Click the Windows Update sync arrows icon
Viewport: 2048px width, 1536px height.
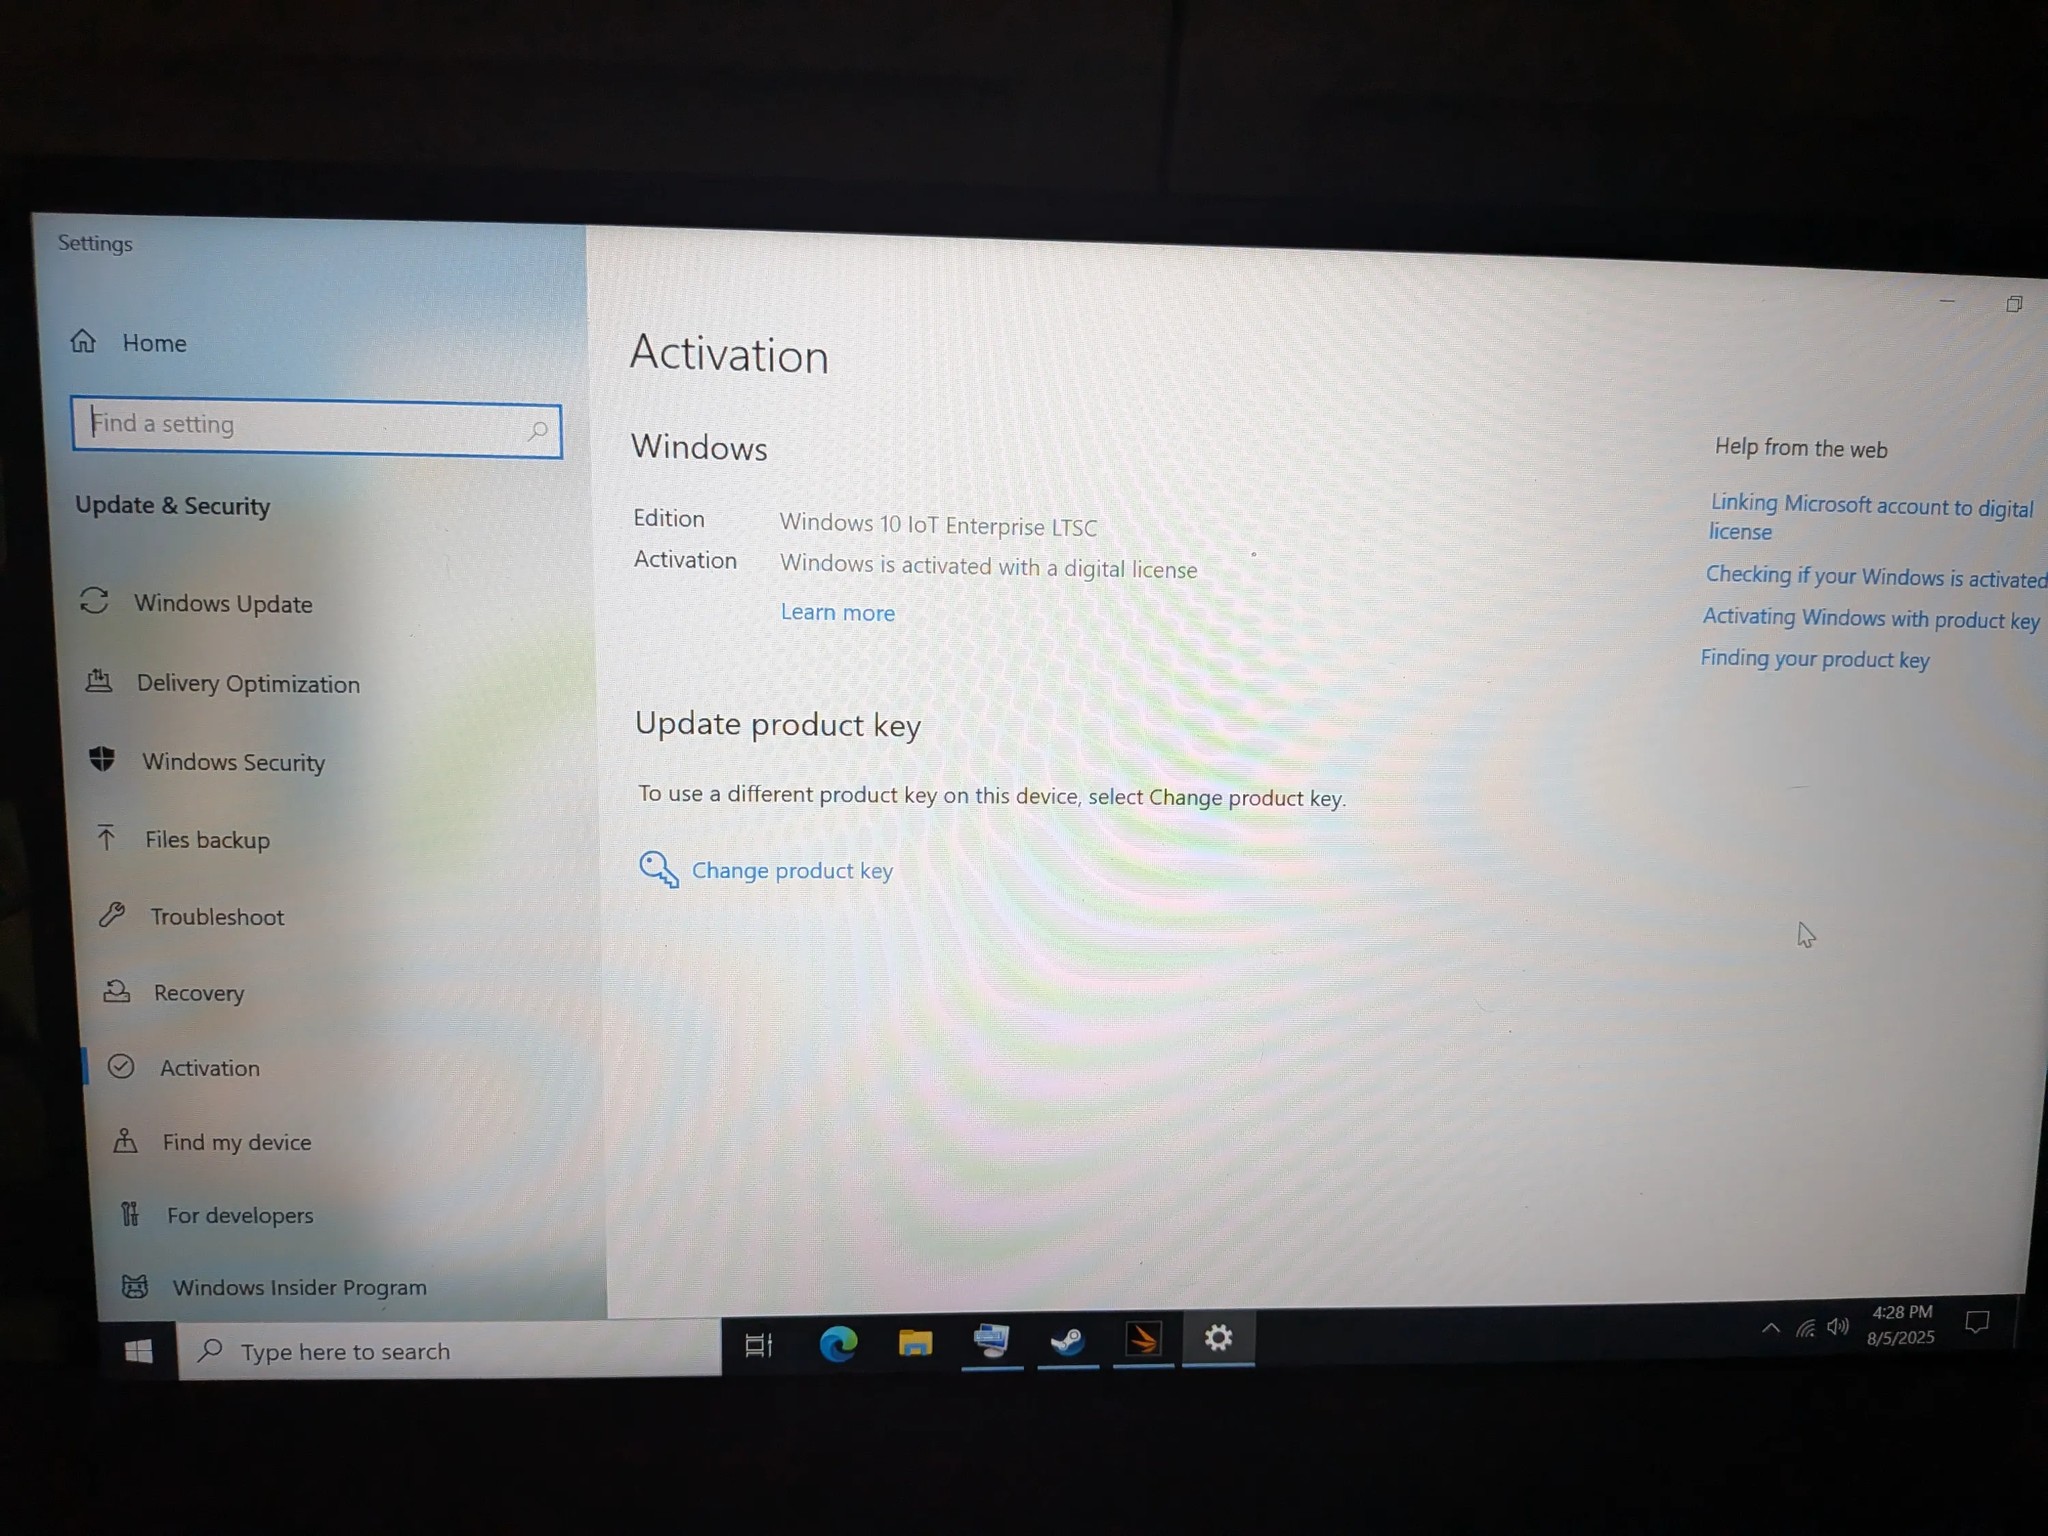[x=94, y=600]
